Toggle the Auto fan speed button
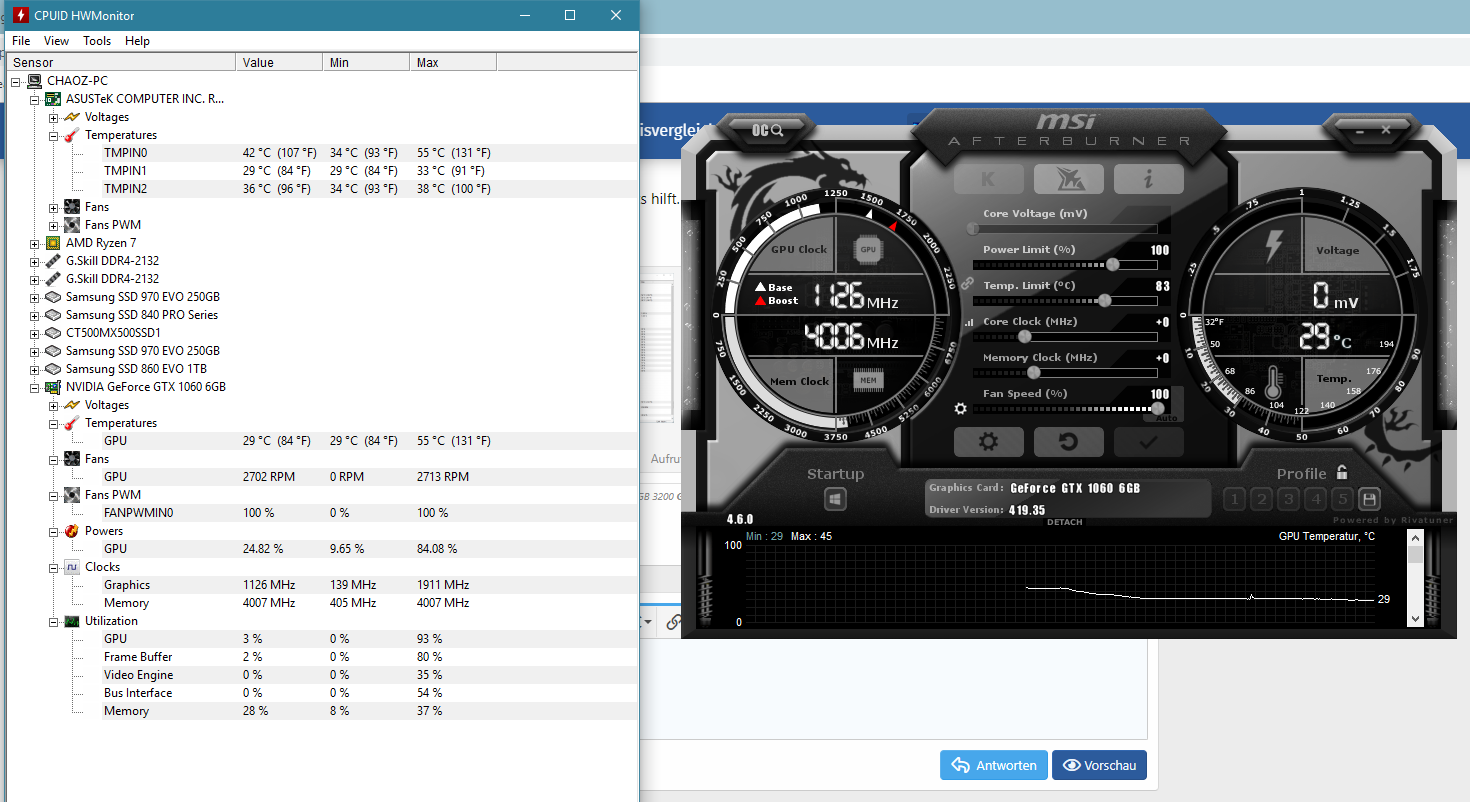The width and height of the screenshot is (1470, 802). coord(1167,417)
